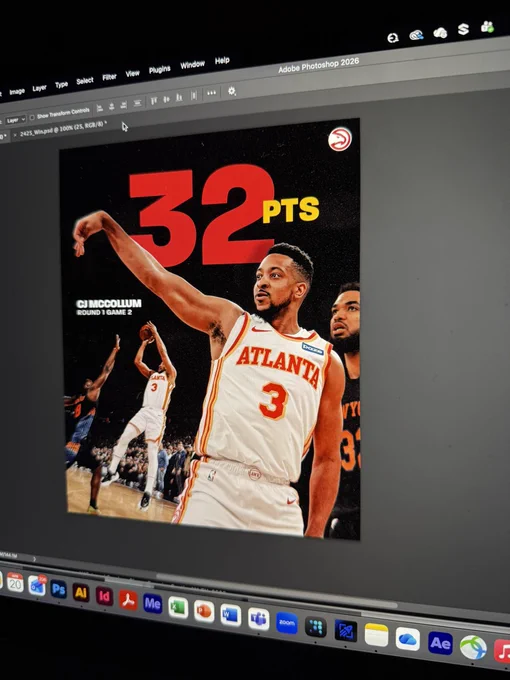Open Microsoft PowerPoint in the Dock

[204, 611]
